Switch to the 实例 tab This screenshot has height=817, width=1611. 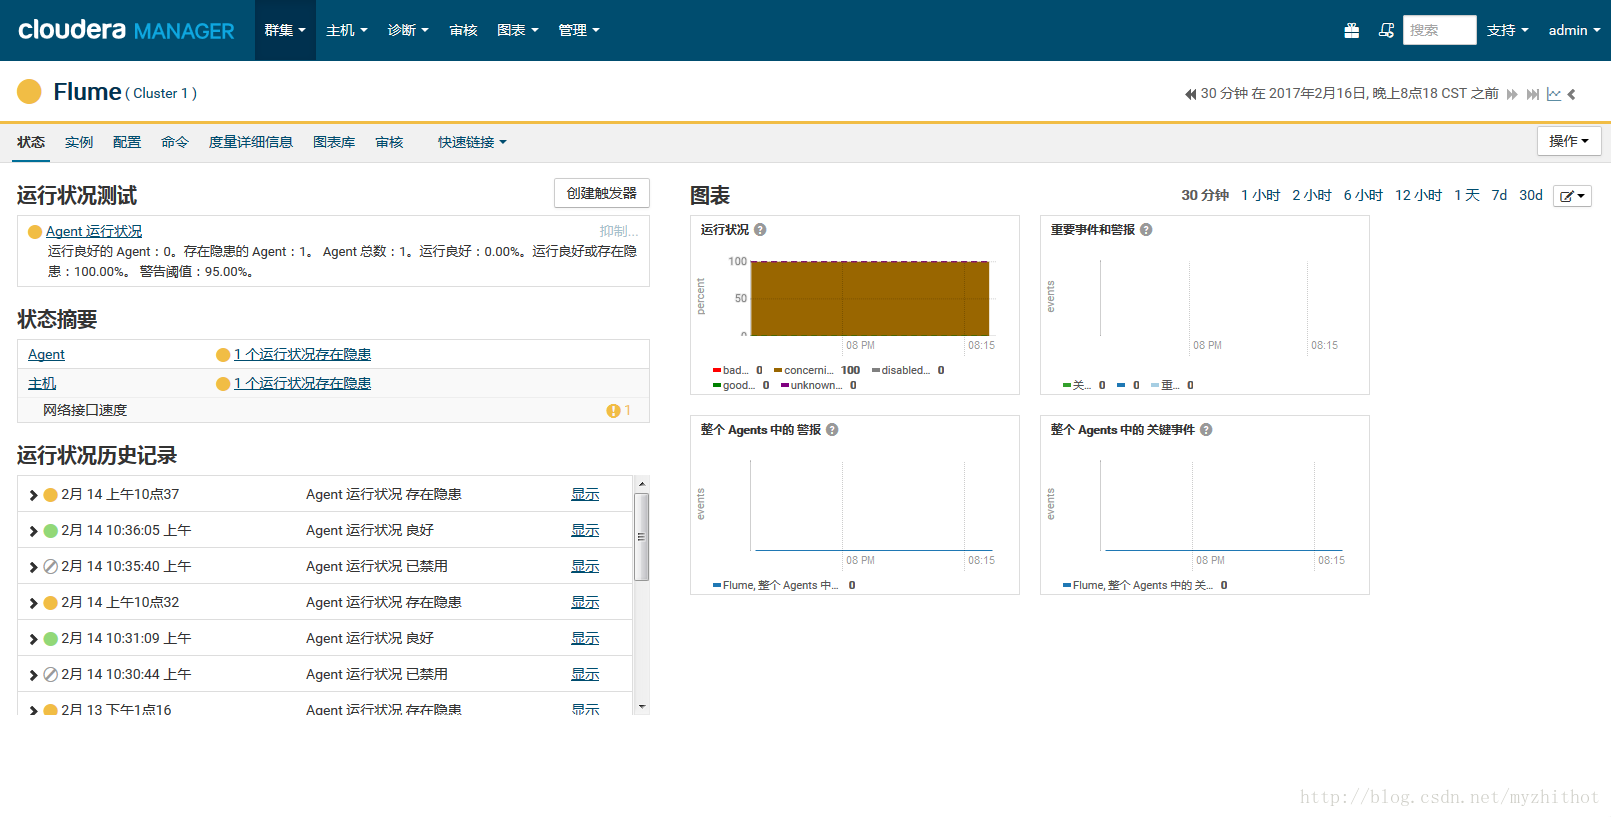(x=79, y=142)
